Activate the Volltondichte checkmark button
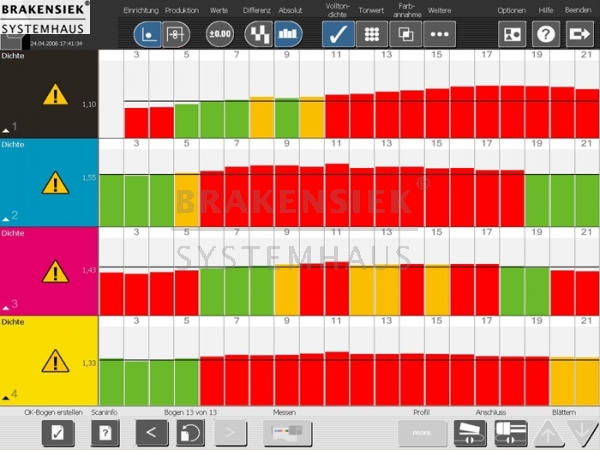Image resolution: width=600 pixels, height=450 pixels. [338, 34]
